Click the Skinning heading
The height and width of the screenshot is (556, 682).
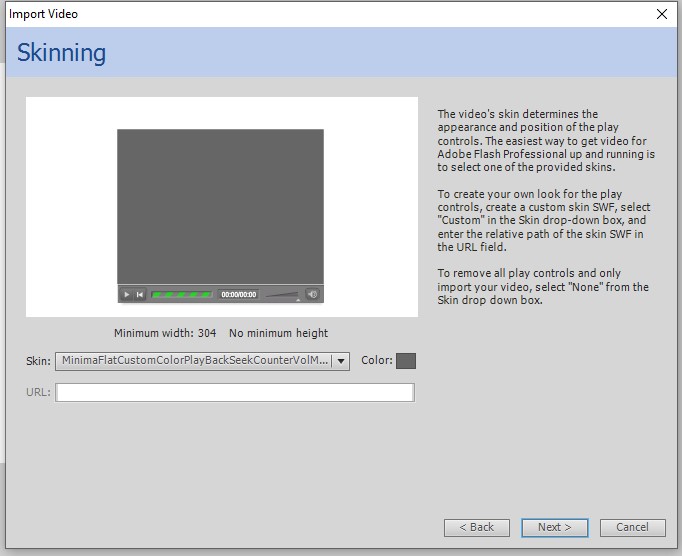pos(61,53)
